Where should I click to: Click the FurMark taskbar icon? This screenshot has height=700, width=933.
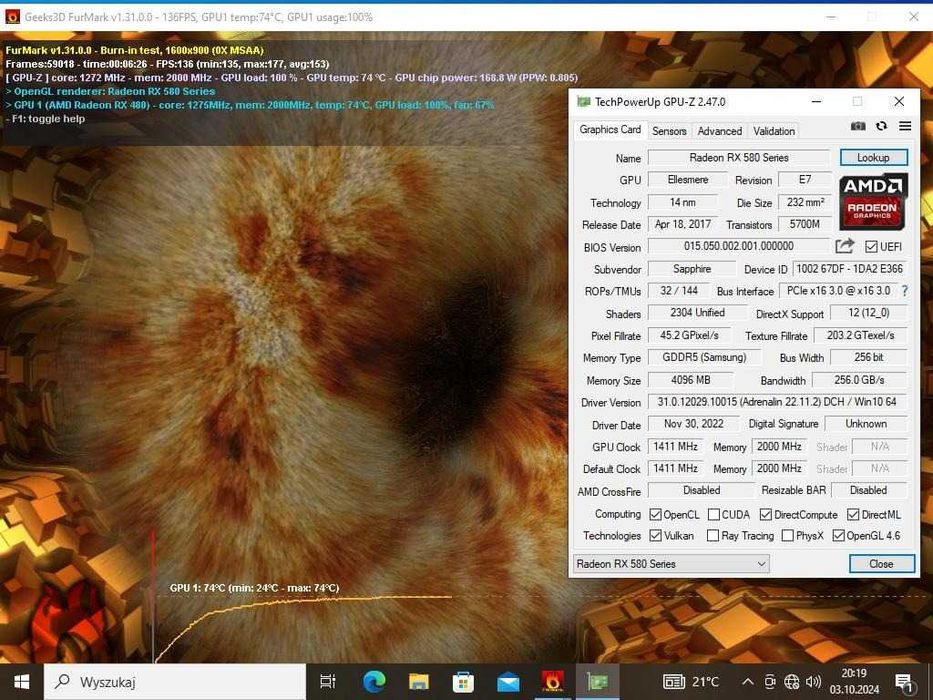(x=552, y=682)
